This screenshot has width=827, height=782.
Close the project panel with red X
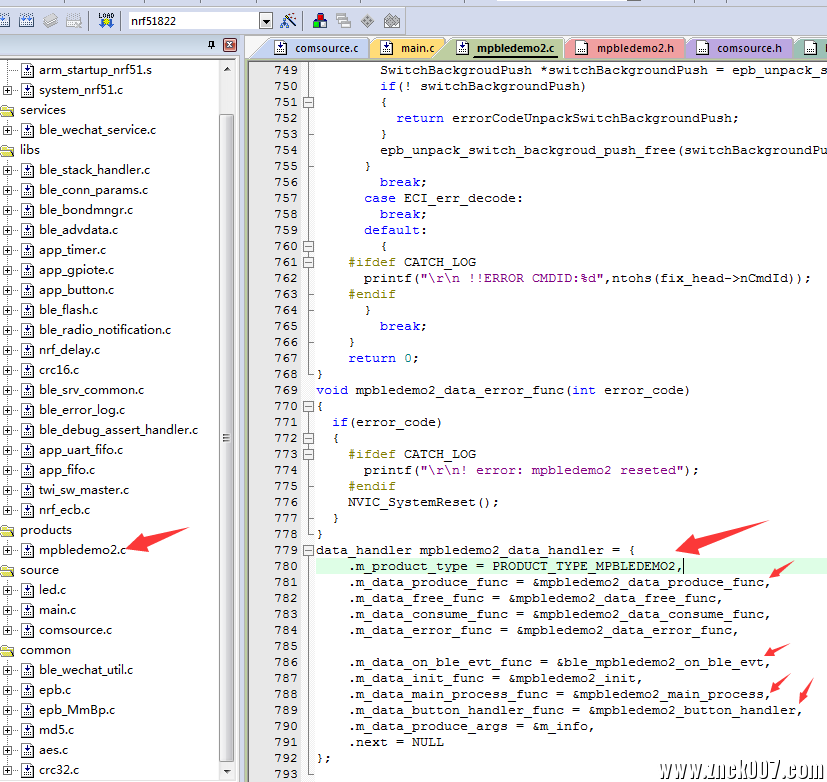[x=230, y=45]
